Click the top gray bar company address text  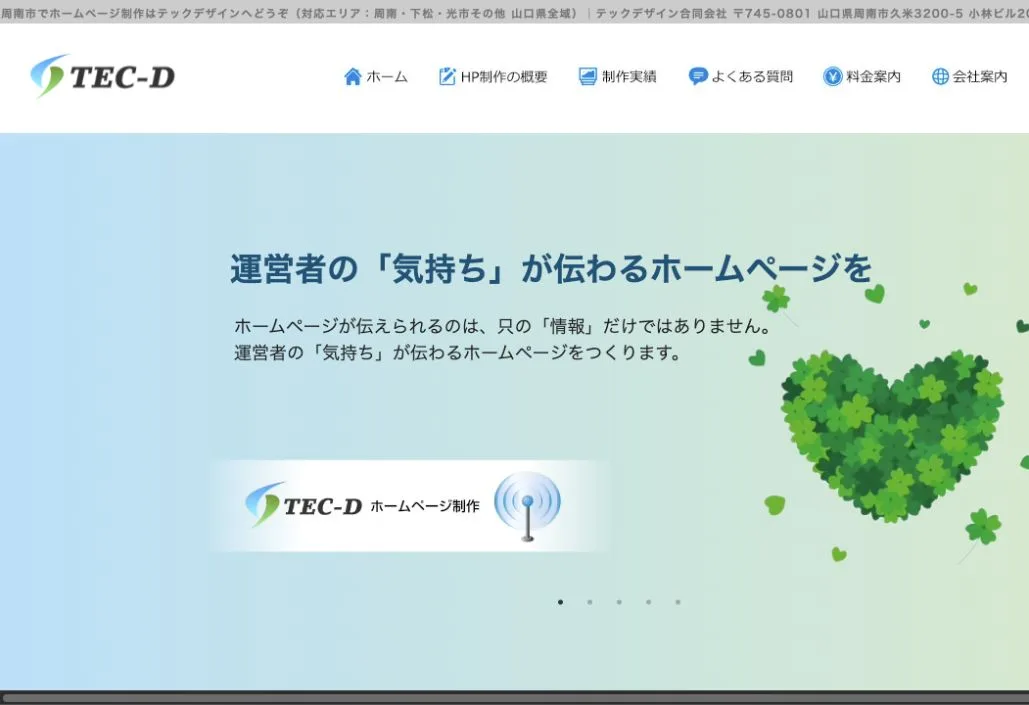(x=812, y=13)
